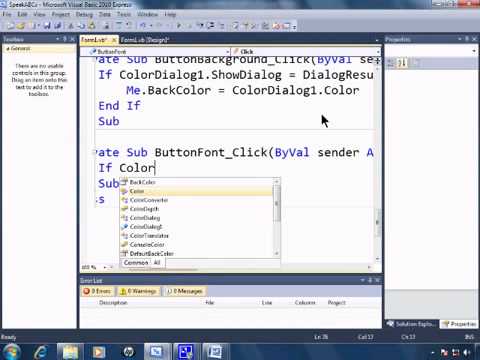Open the Project menu

coord(61,14)
